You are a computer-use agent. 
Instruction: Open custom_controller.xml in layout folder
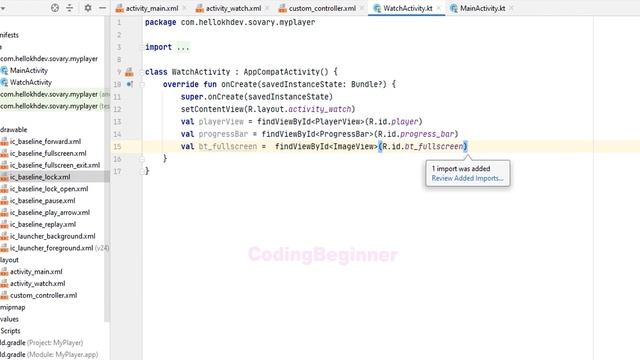[x=43, y=296]
